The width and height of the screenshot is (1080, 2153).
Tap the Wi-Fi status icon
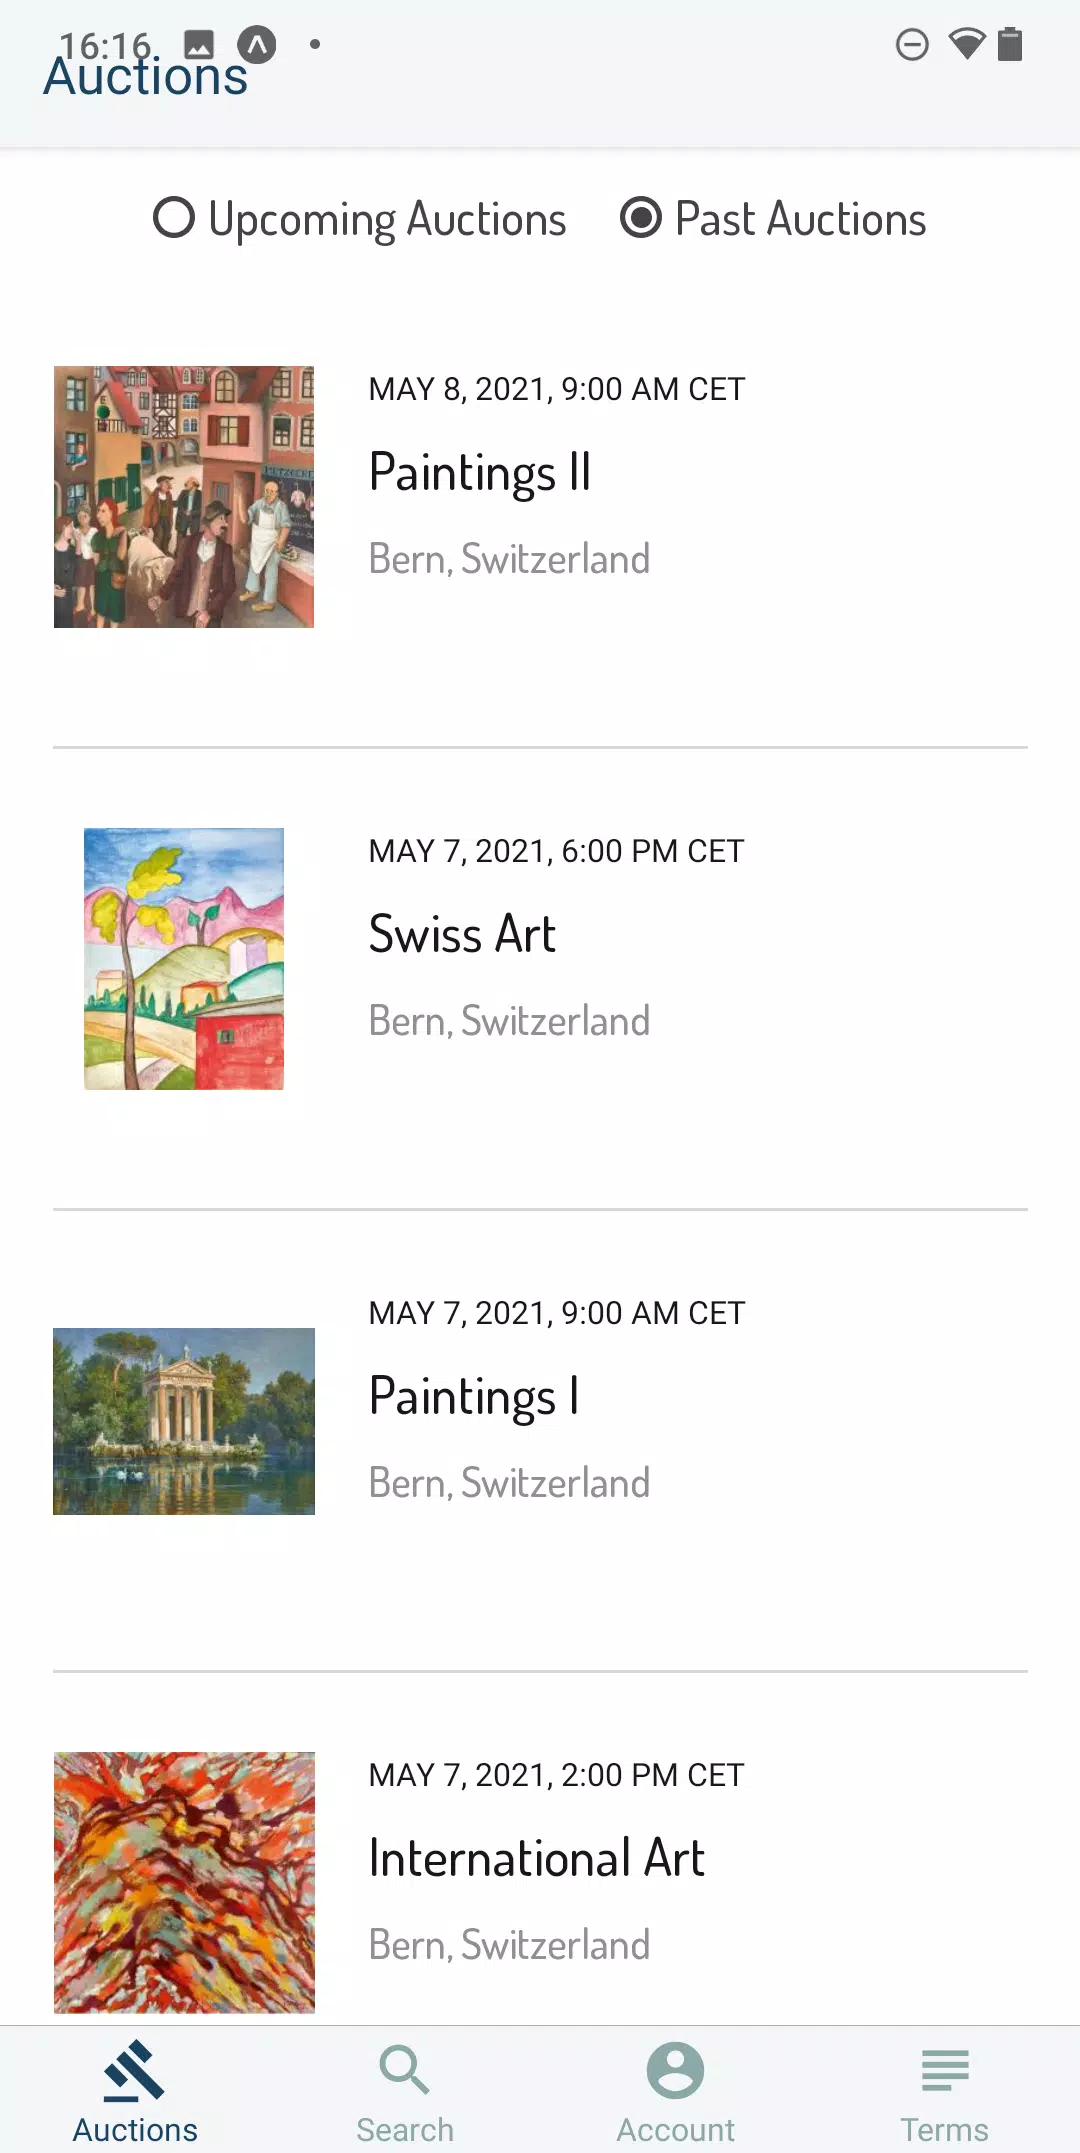pyautogui.click(x=966, y=45)
